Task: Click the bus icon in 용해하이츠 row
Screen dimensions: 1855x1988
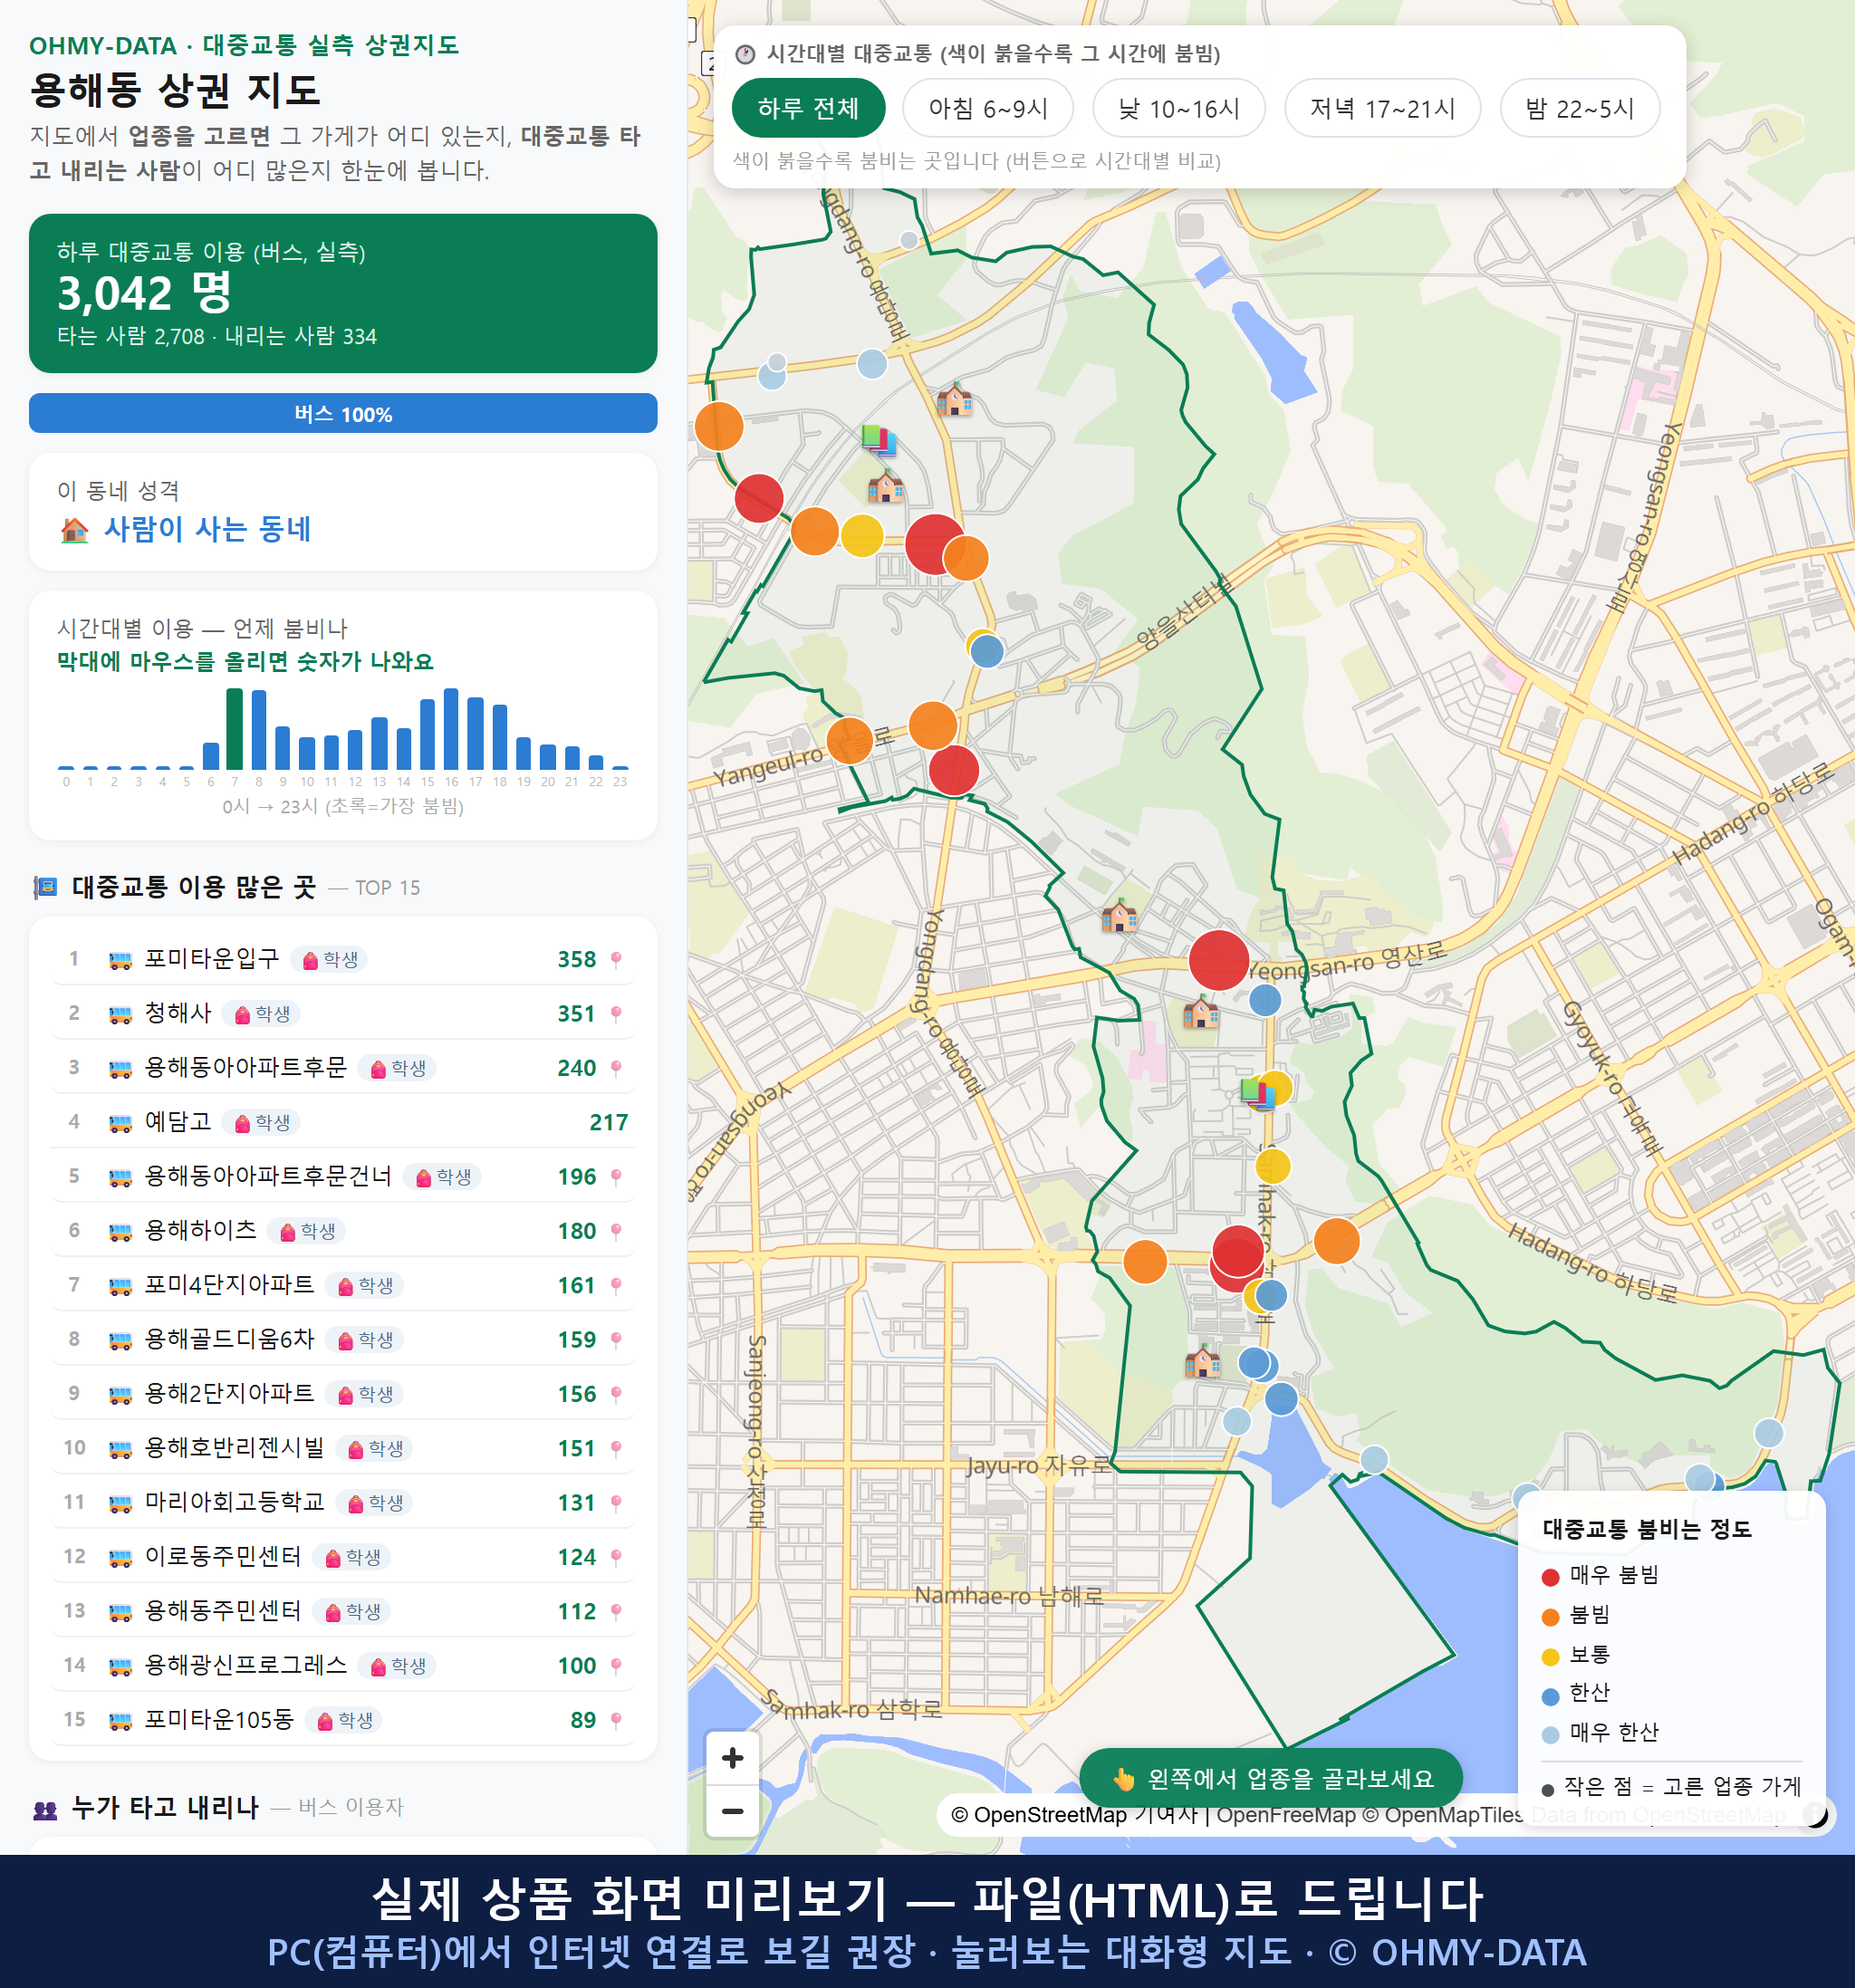Action: pyautogui.click(x=120, y=1231)
